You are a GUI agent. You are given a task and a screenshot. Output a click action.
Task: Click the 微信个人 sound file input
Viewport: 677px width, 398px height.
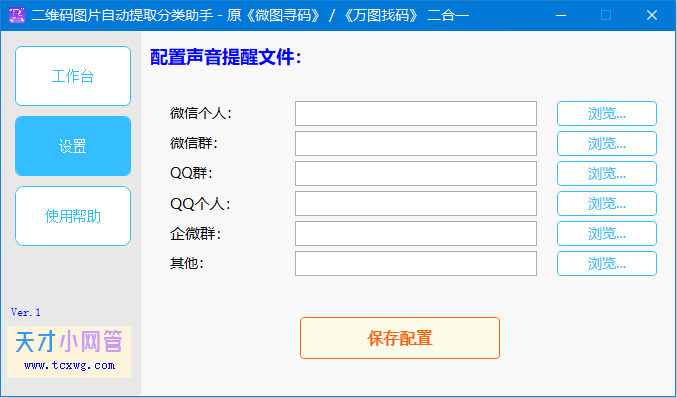click(x=416, y=114)
